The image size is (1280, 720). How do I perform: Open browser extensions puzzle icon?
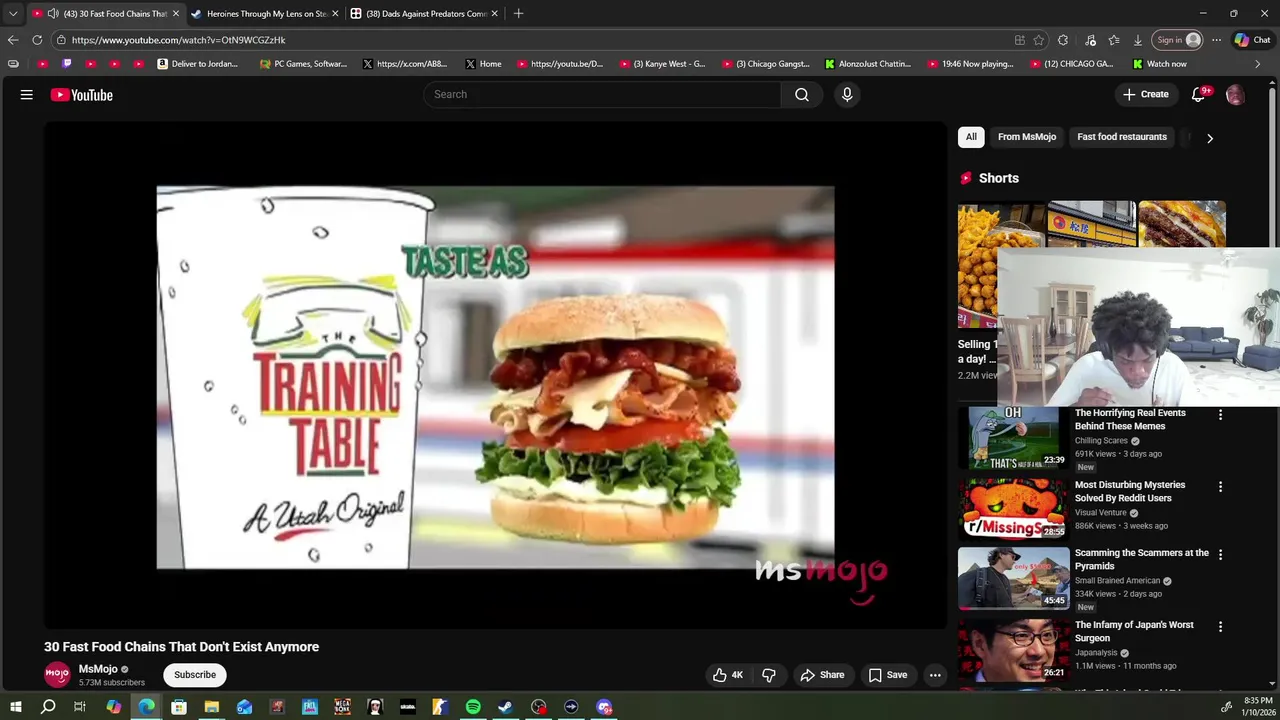[1063, 40]
